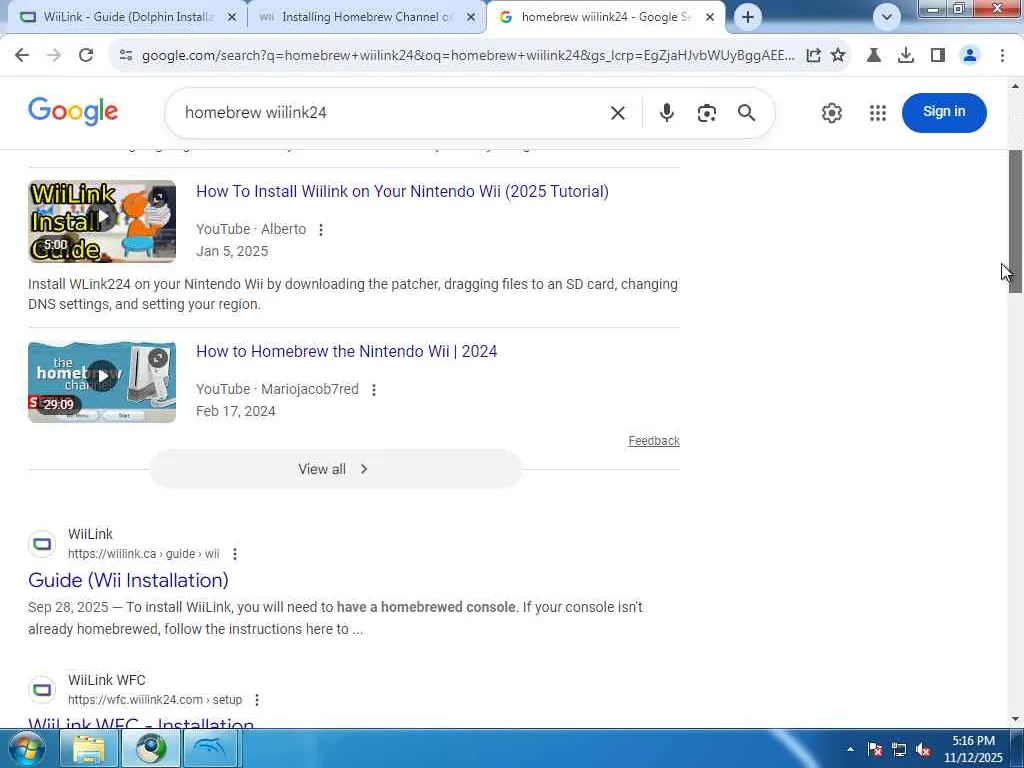Close the Google search tab
The width and height of the screenshot is (1024, 768).
coord(710,18)
